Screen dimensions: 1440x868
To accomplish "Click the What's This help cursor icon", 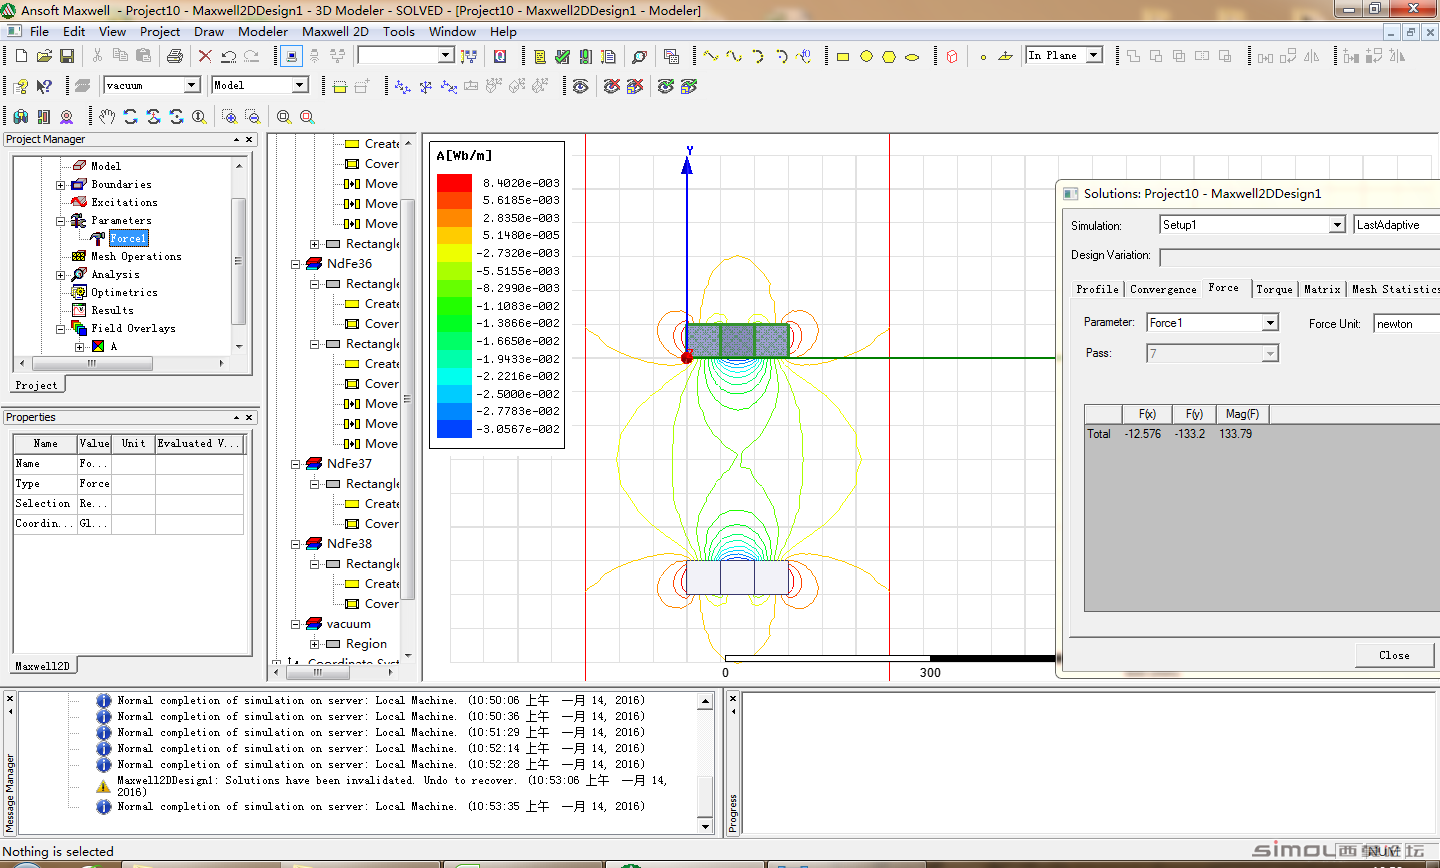I will (x=44, y=86).
